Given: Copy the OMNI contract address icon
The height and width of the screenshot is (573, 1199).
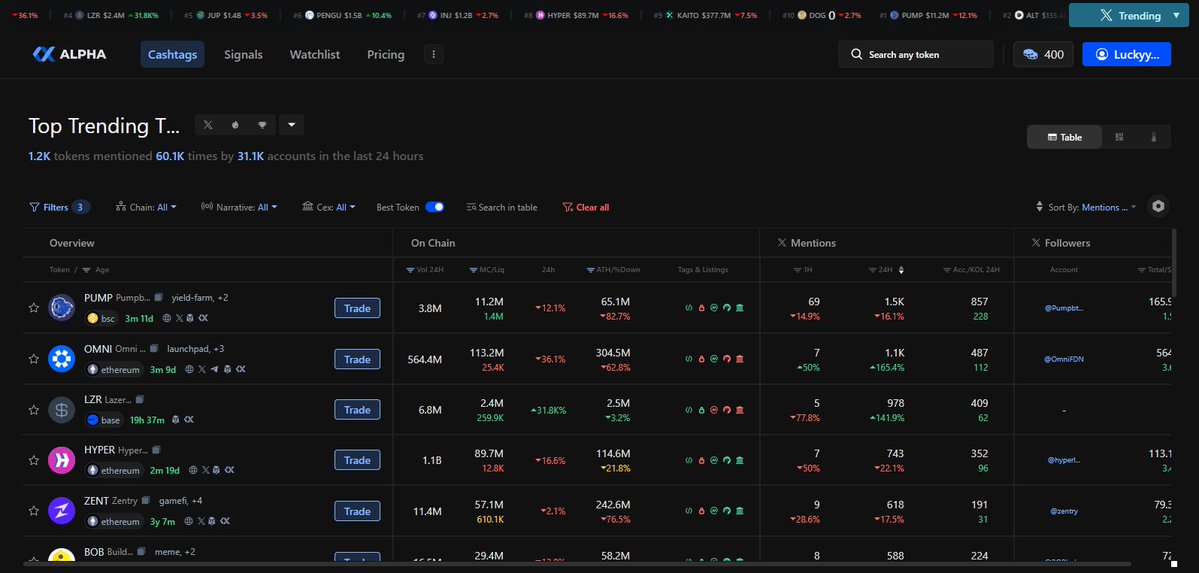Looking at the screenshot, I should (x=154, y=349).
